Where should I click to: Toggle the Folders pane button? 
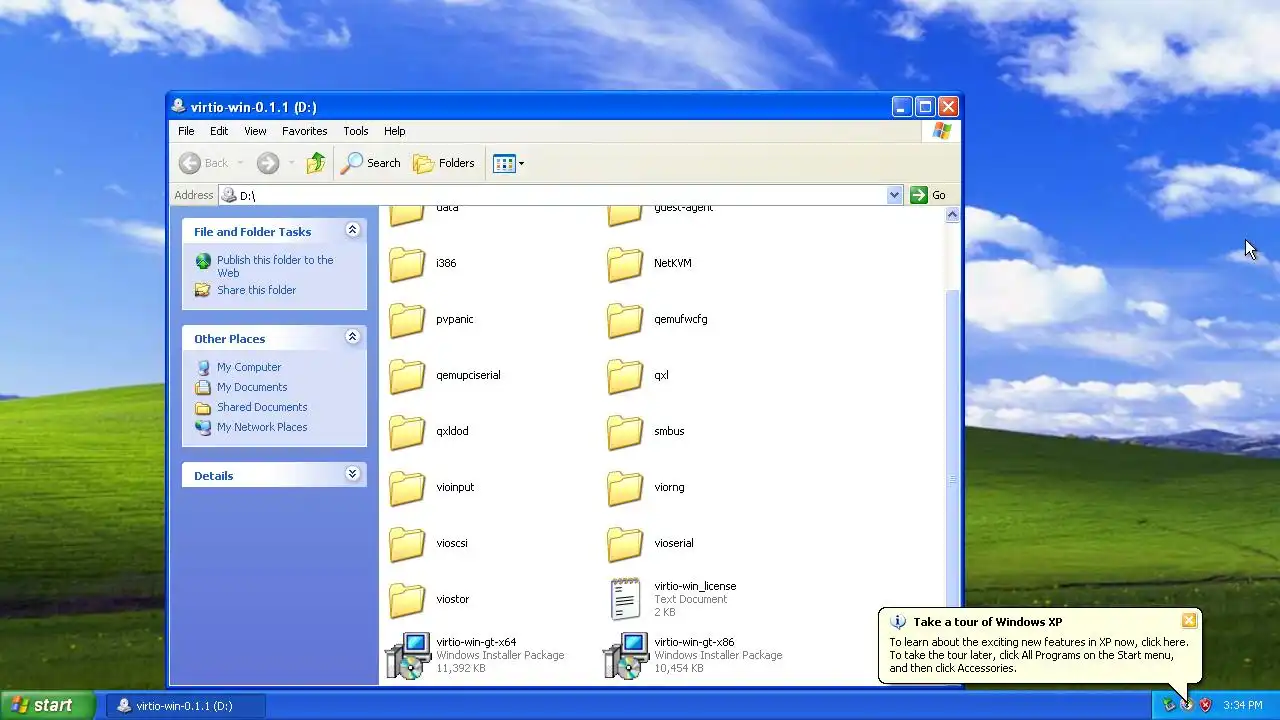click(444, 163)
